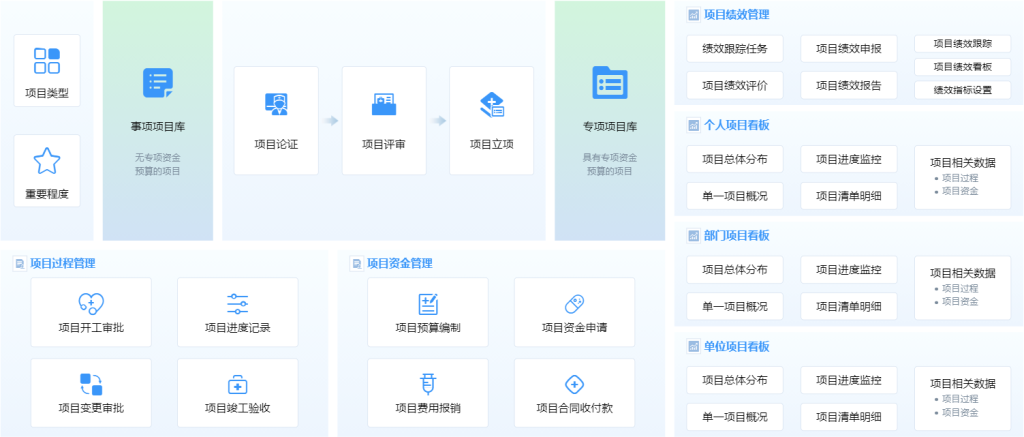Click the 项目预算编制 icon
Viewport: 1024px width, 437px height.
(x=428, y=303)
